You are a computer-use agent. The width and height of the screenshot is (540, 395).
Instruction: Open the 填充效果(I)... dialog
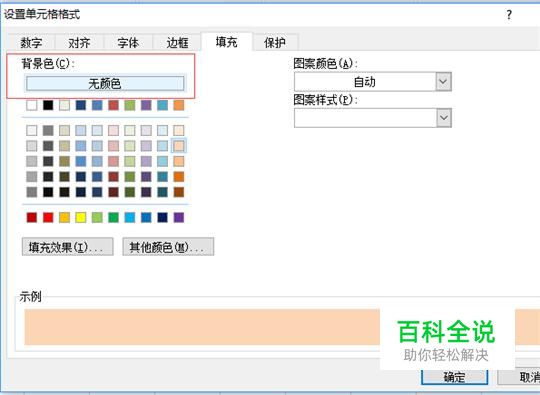pyautogui.click(x=68, y=247)
